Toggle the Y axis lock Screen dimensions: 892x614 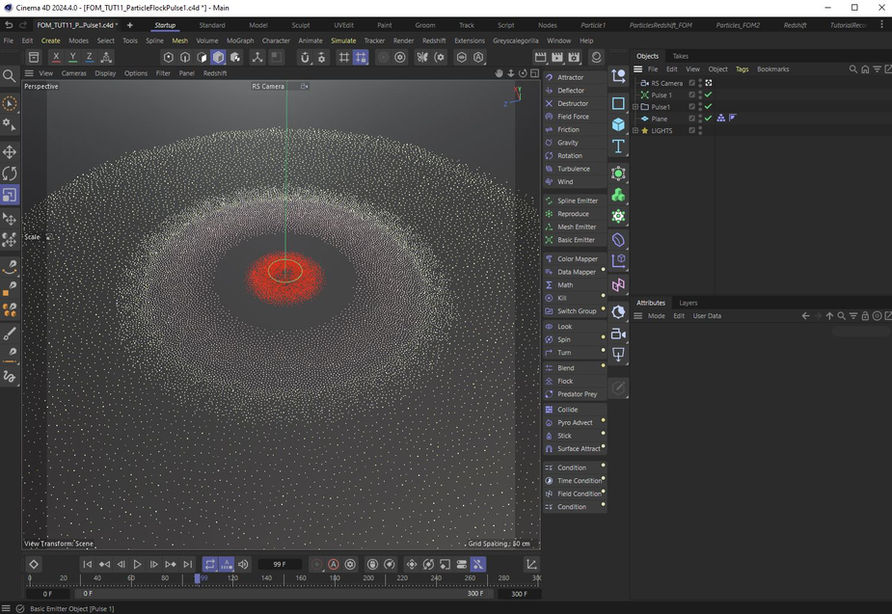pos(73,58)
